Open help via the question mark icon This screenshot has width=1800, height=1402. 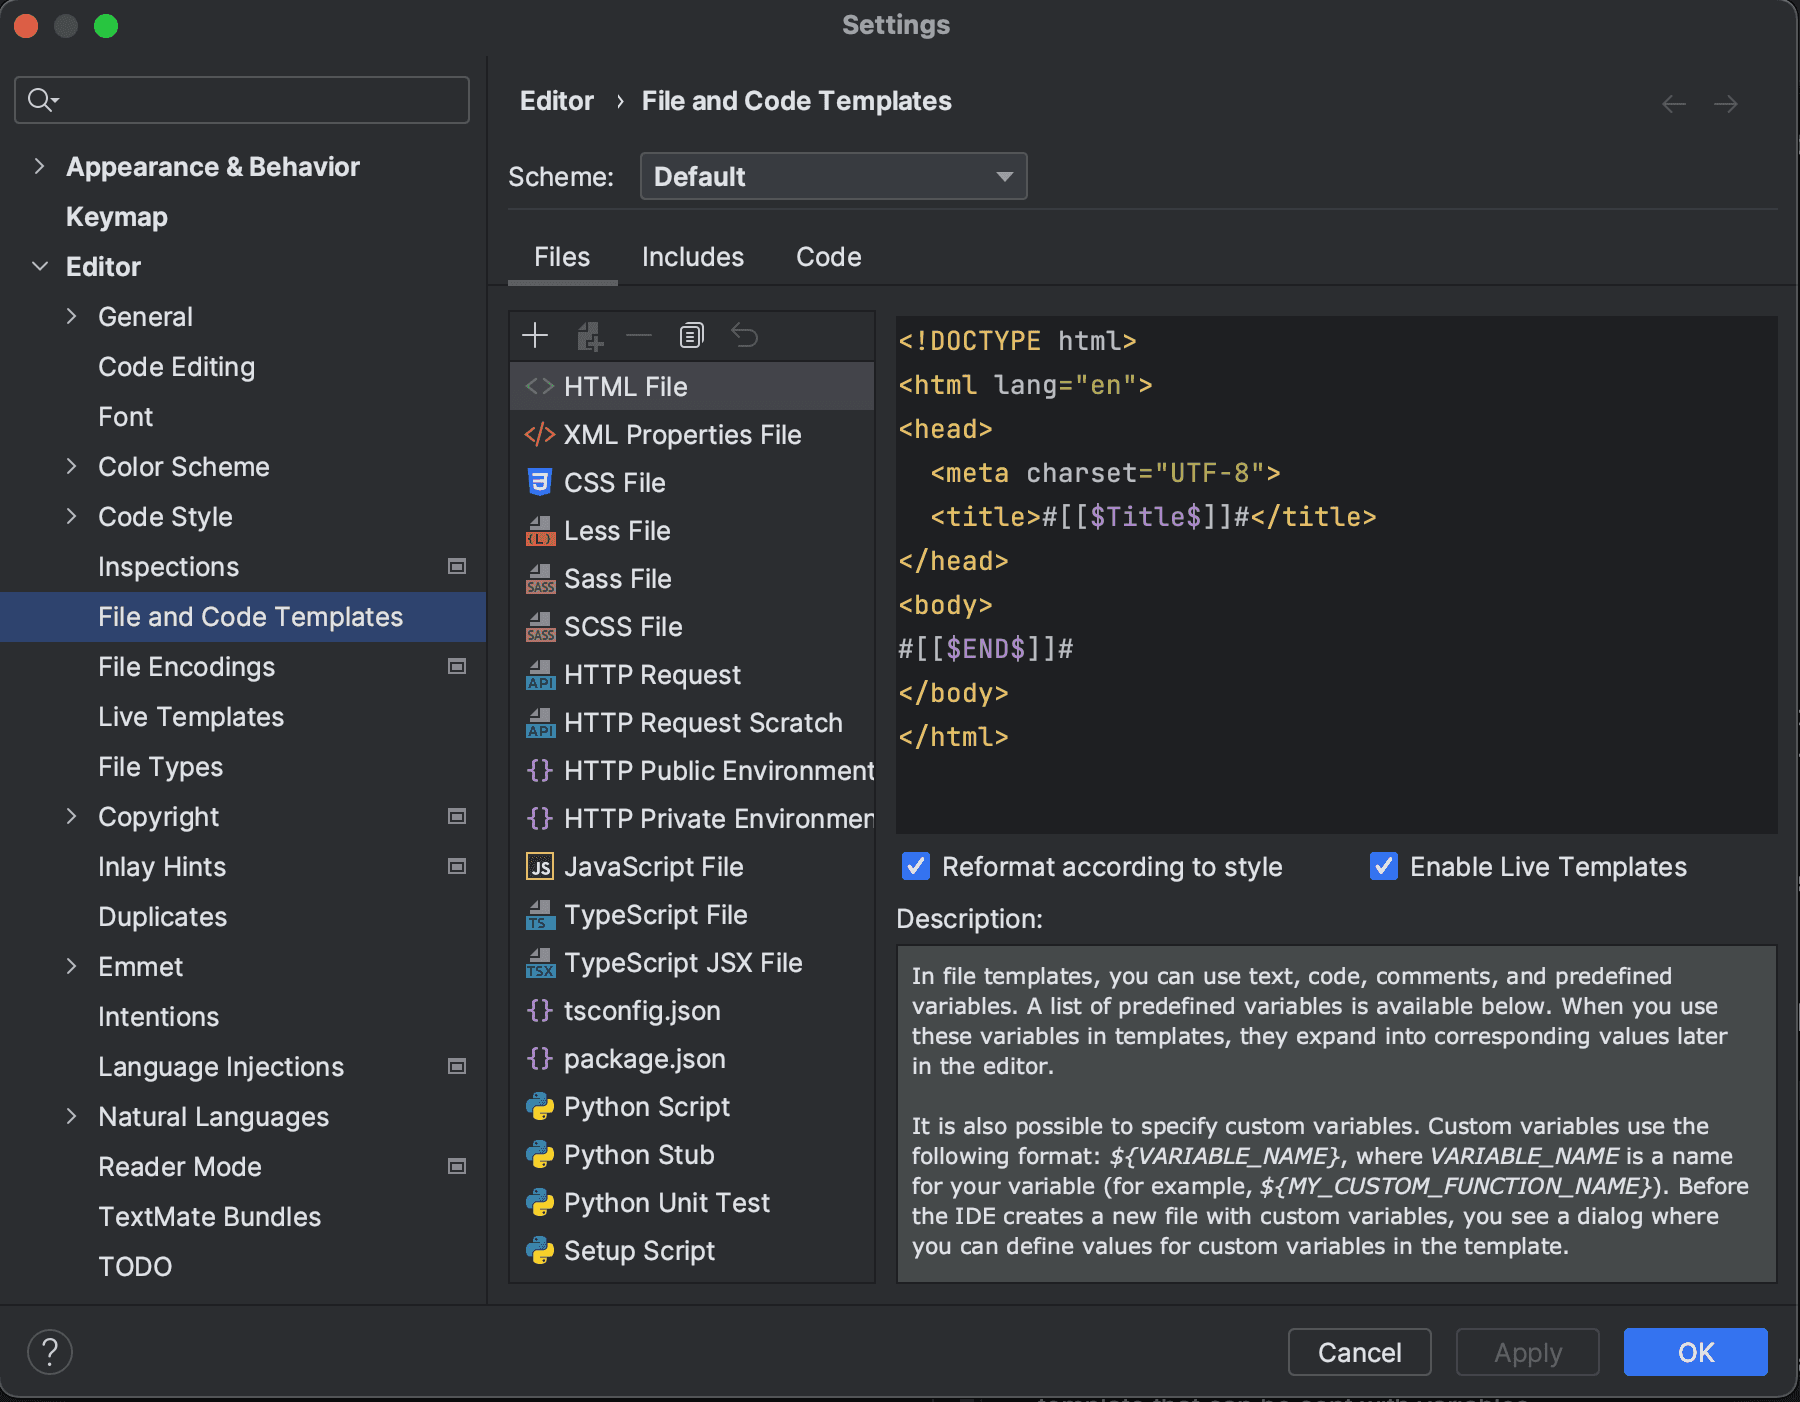pos(50,1351)
